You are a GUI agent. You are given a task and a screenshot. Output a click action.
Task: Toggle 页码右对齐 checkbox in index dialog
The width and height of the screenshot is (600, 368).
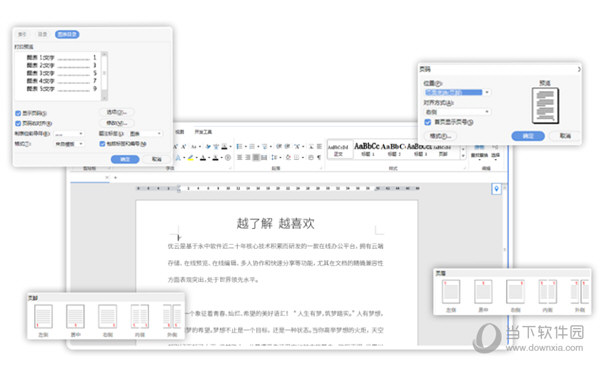coord(18,123)
